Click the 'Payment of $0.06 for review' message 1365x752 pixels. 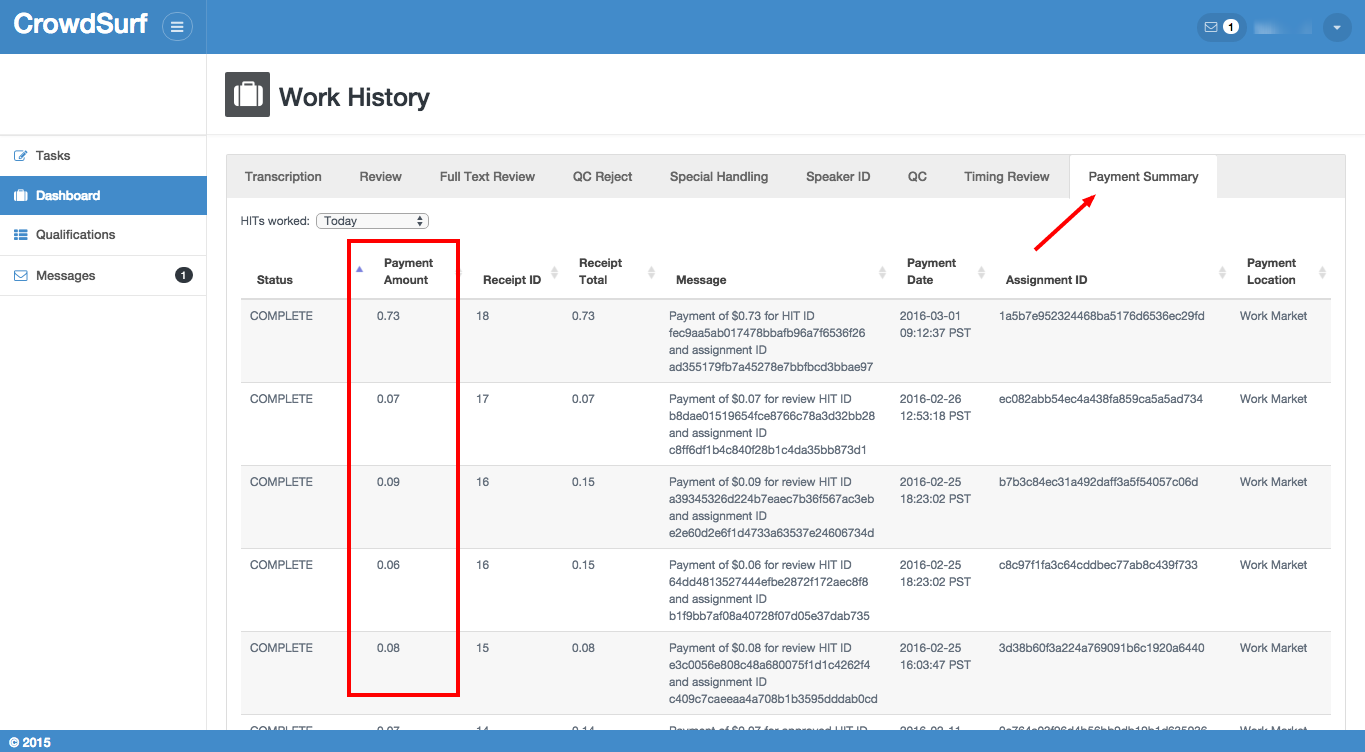(769, 591)
